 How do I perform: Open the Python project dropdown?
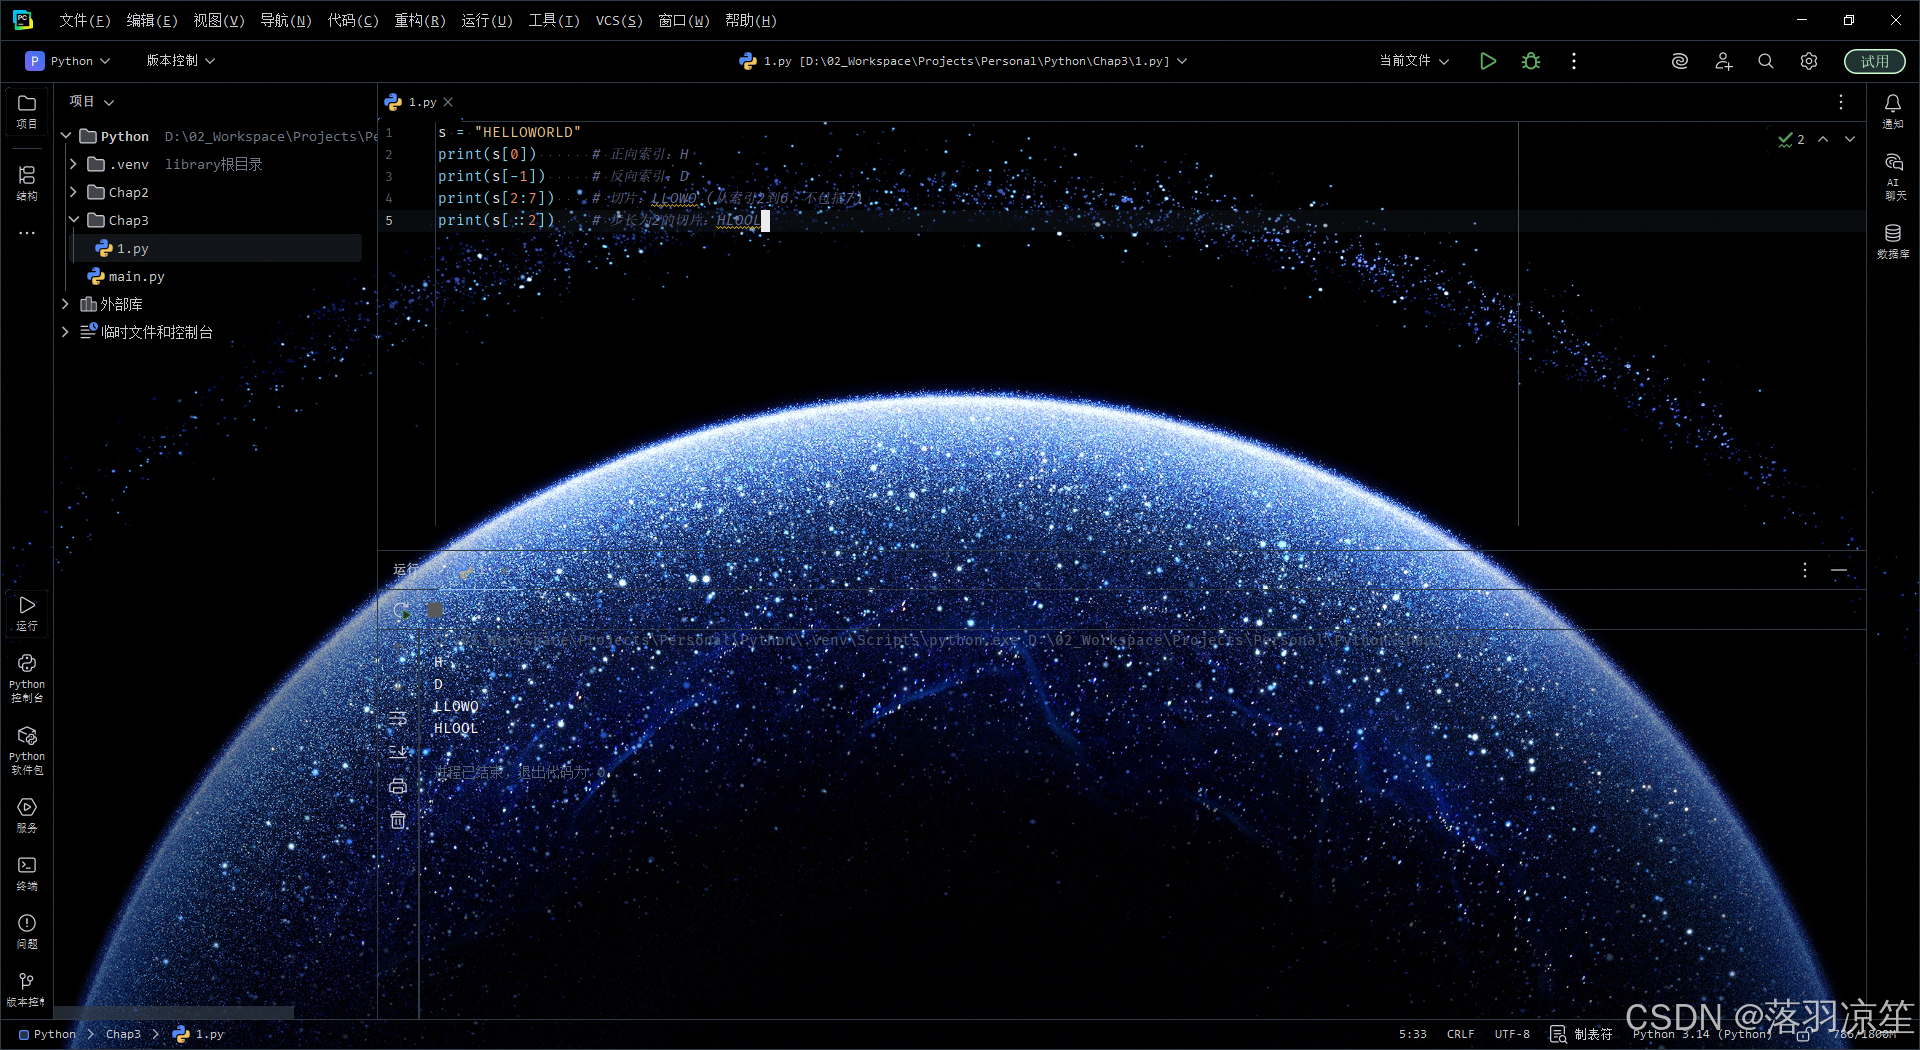[x=68, y=61]
